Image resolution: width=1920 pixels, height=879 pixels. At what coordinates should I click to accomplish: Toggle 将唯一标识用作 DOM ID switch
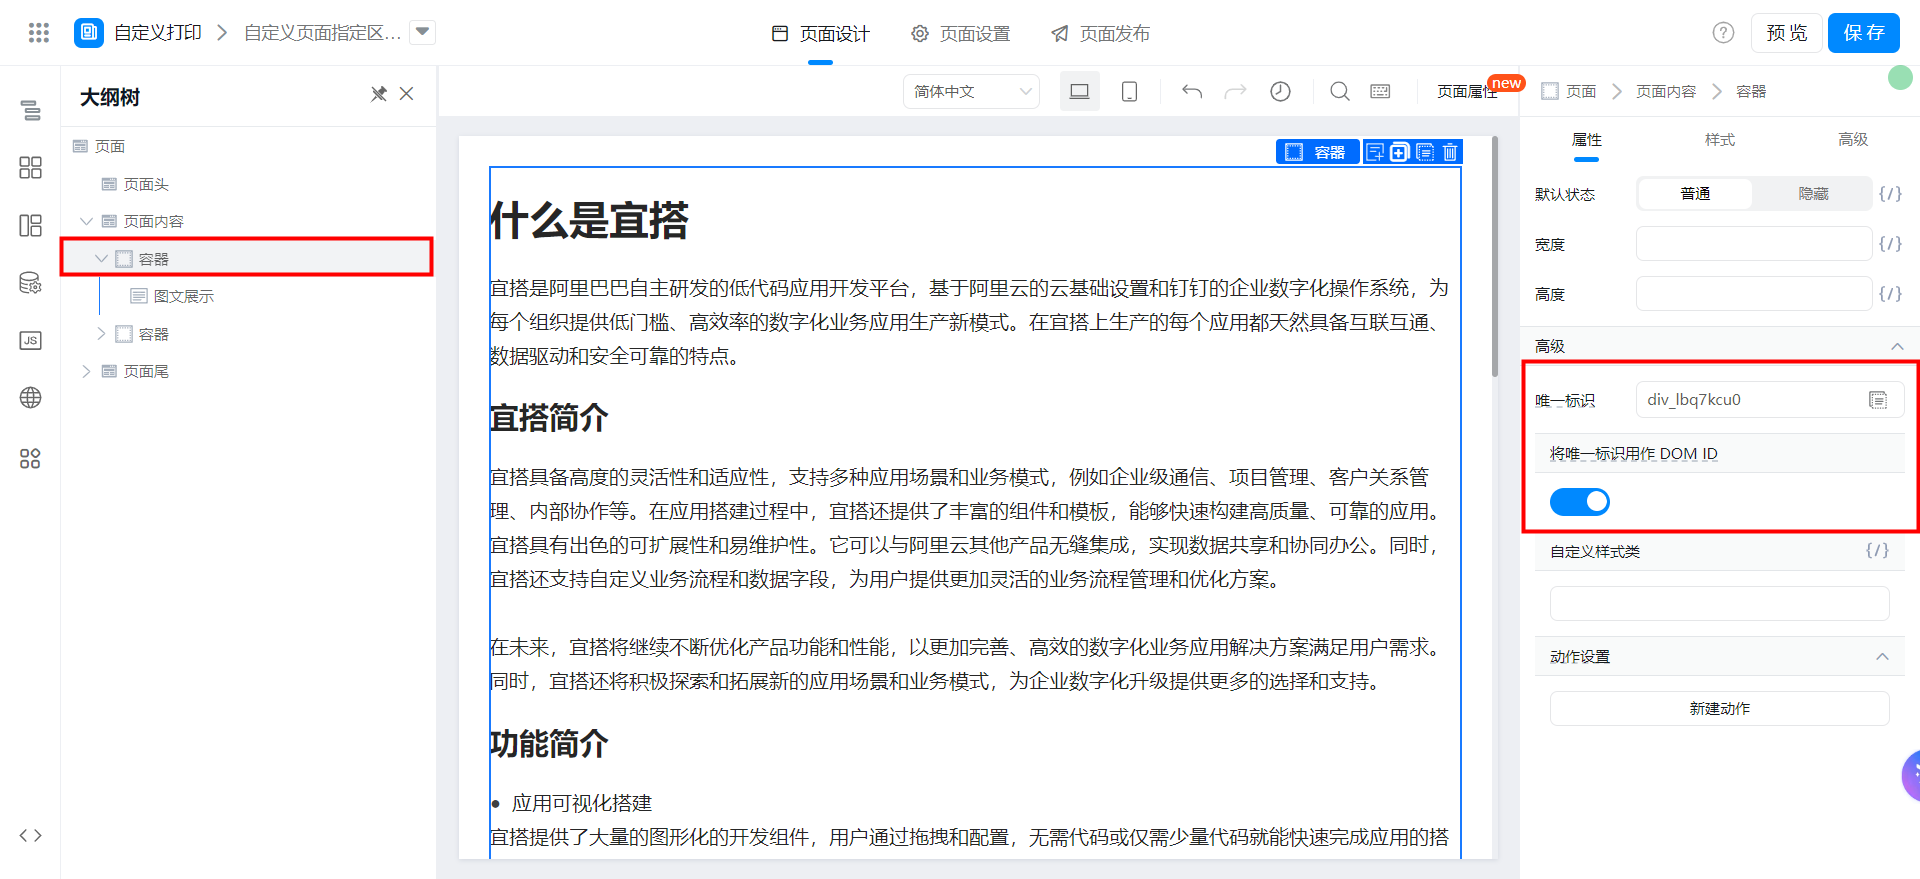[x=1580, y=502]
